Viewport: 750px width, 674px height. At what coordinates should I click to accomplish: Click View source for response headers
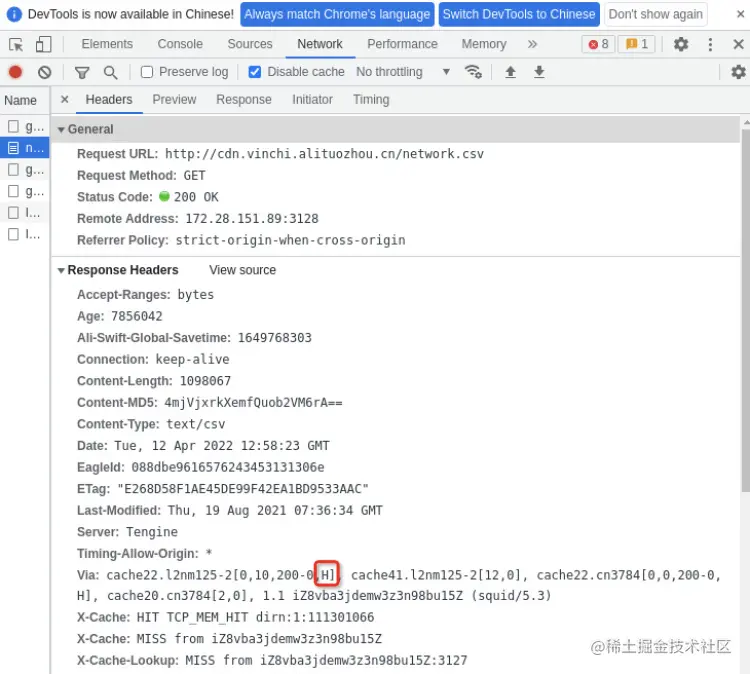(242, 270)
